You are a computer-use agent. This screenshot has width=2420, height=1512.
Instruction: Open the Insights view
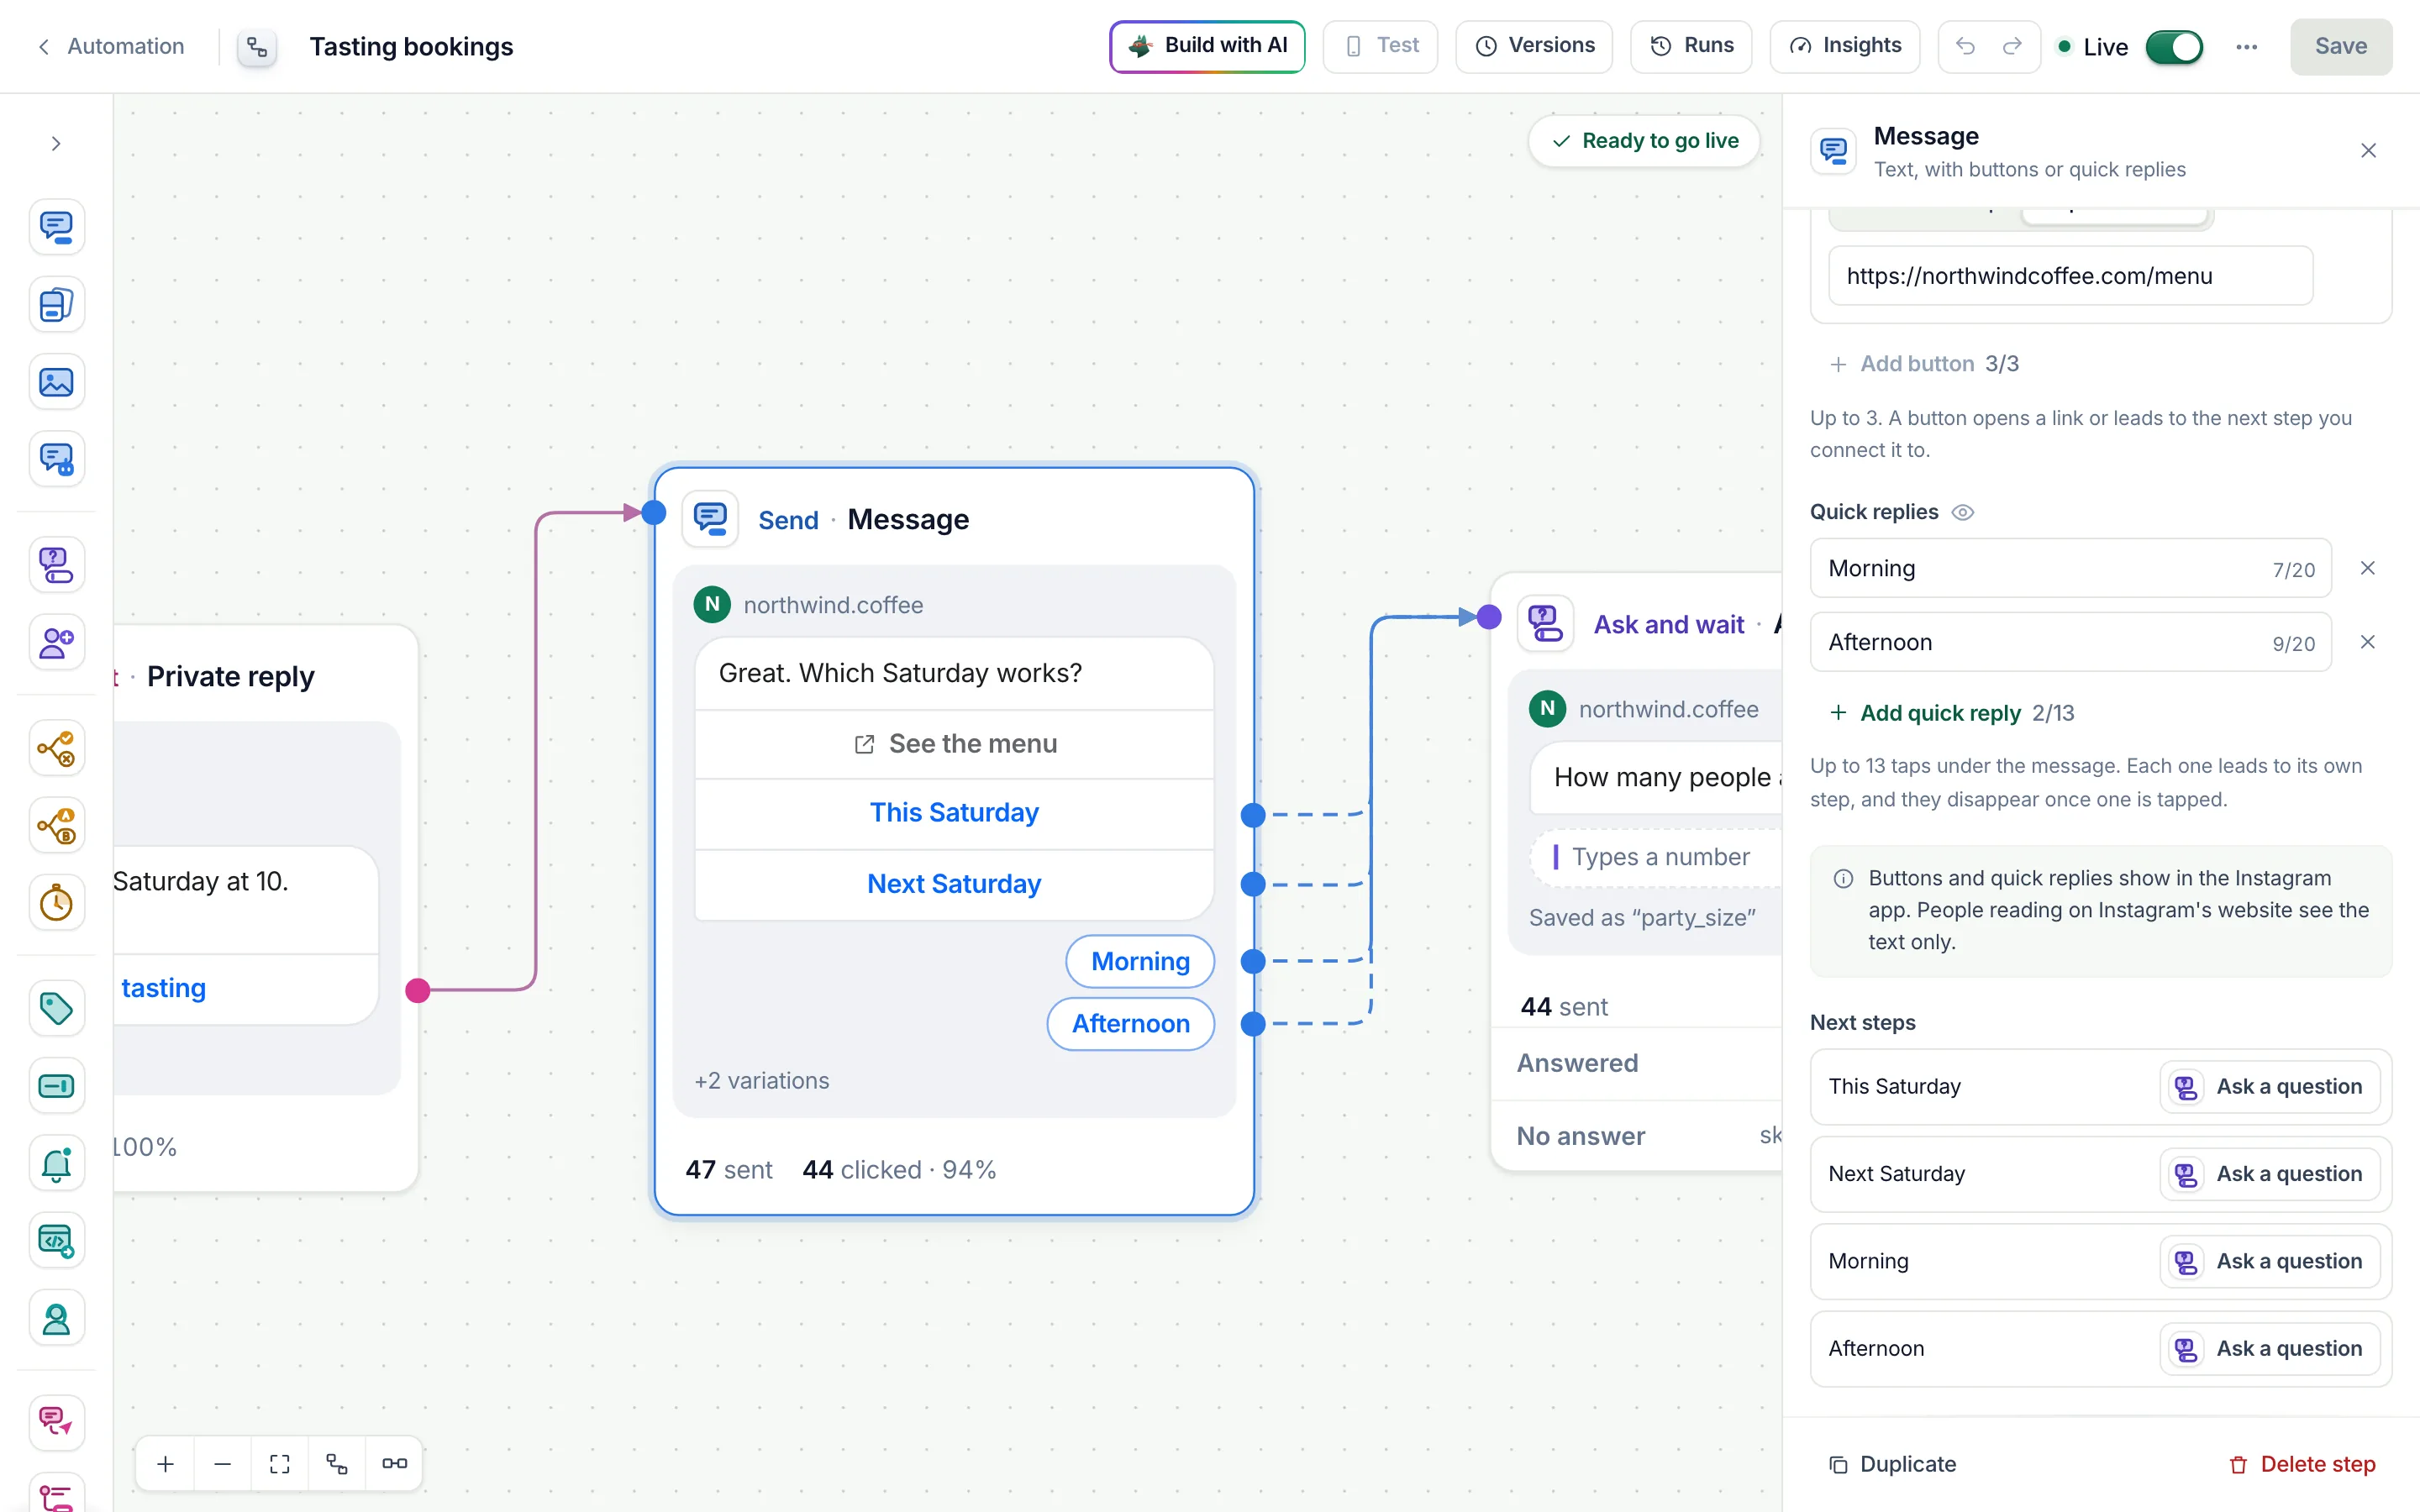click(1845, 46)
